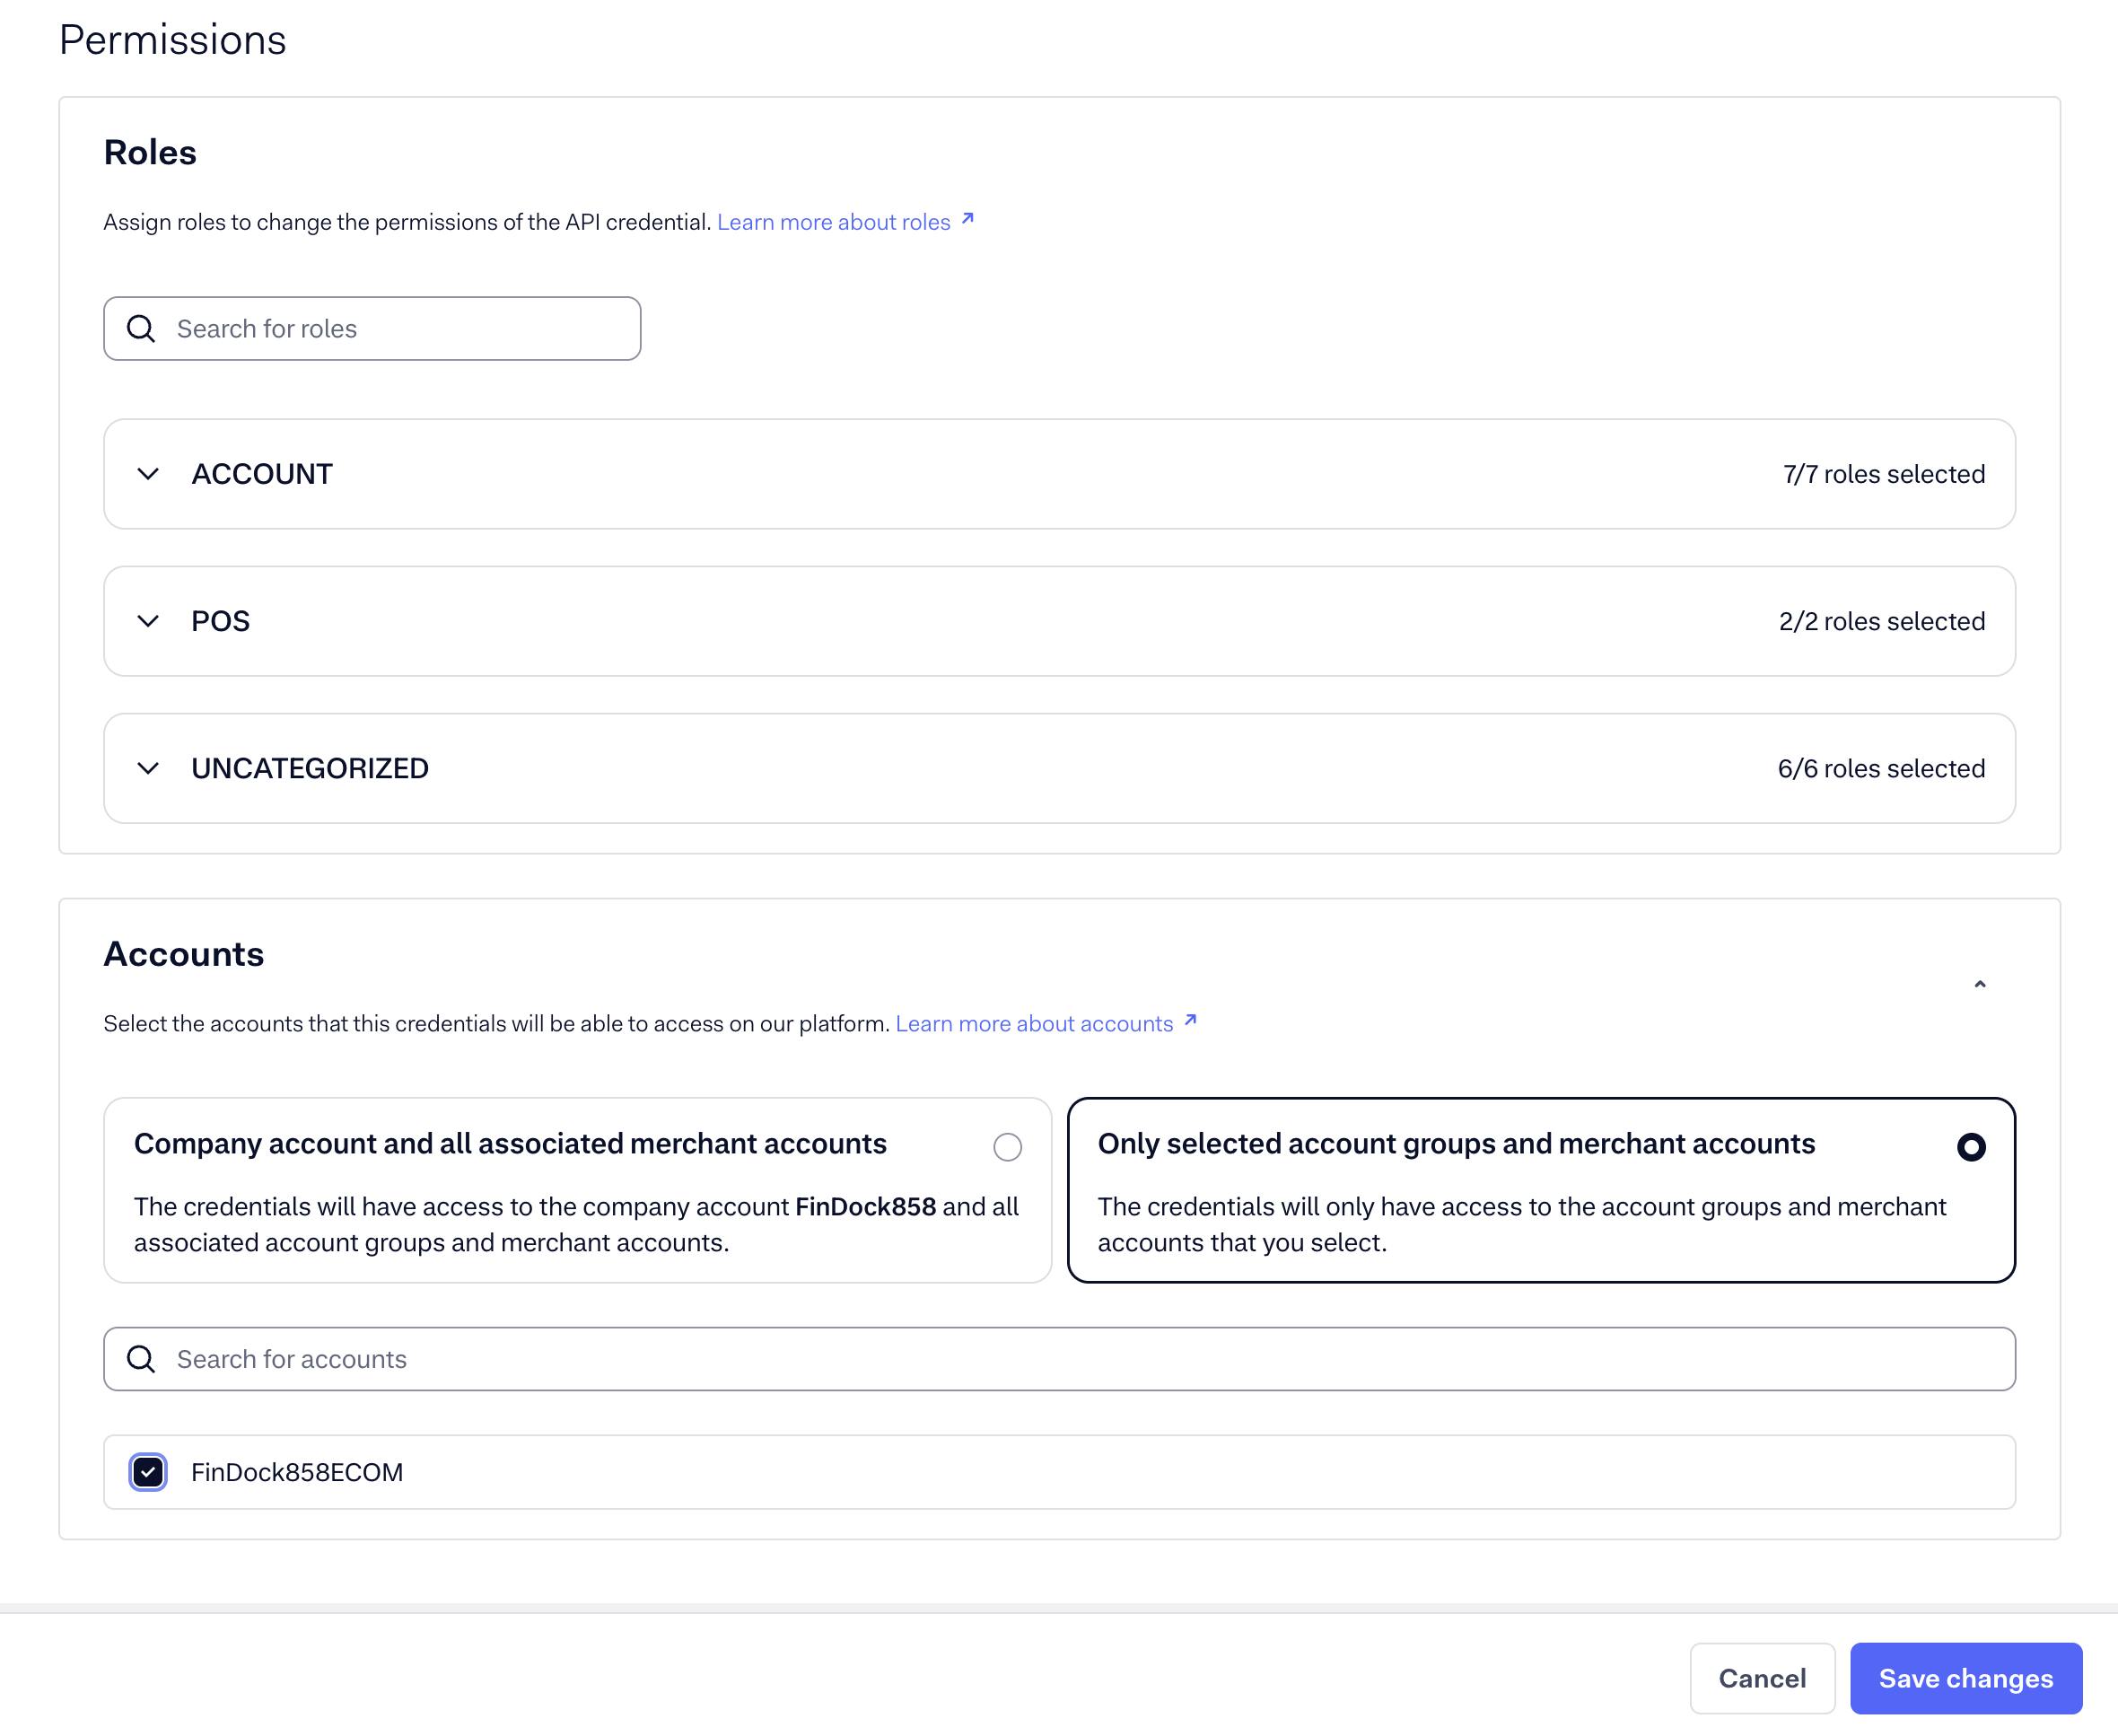Click the magnifier icon in the roles search bar
Screen dimensions: 2118x1736
point(141,328)
